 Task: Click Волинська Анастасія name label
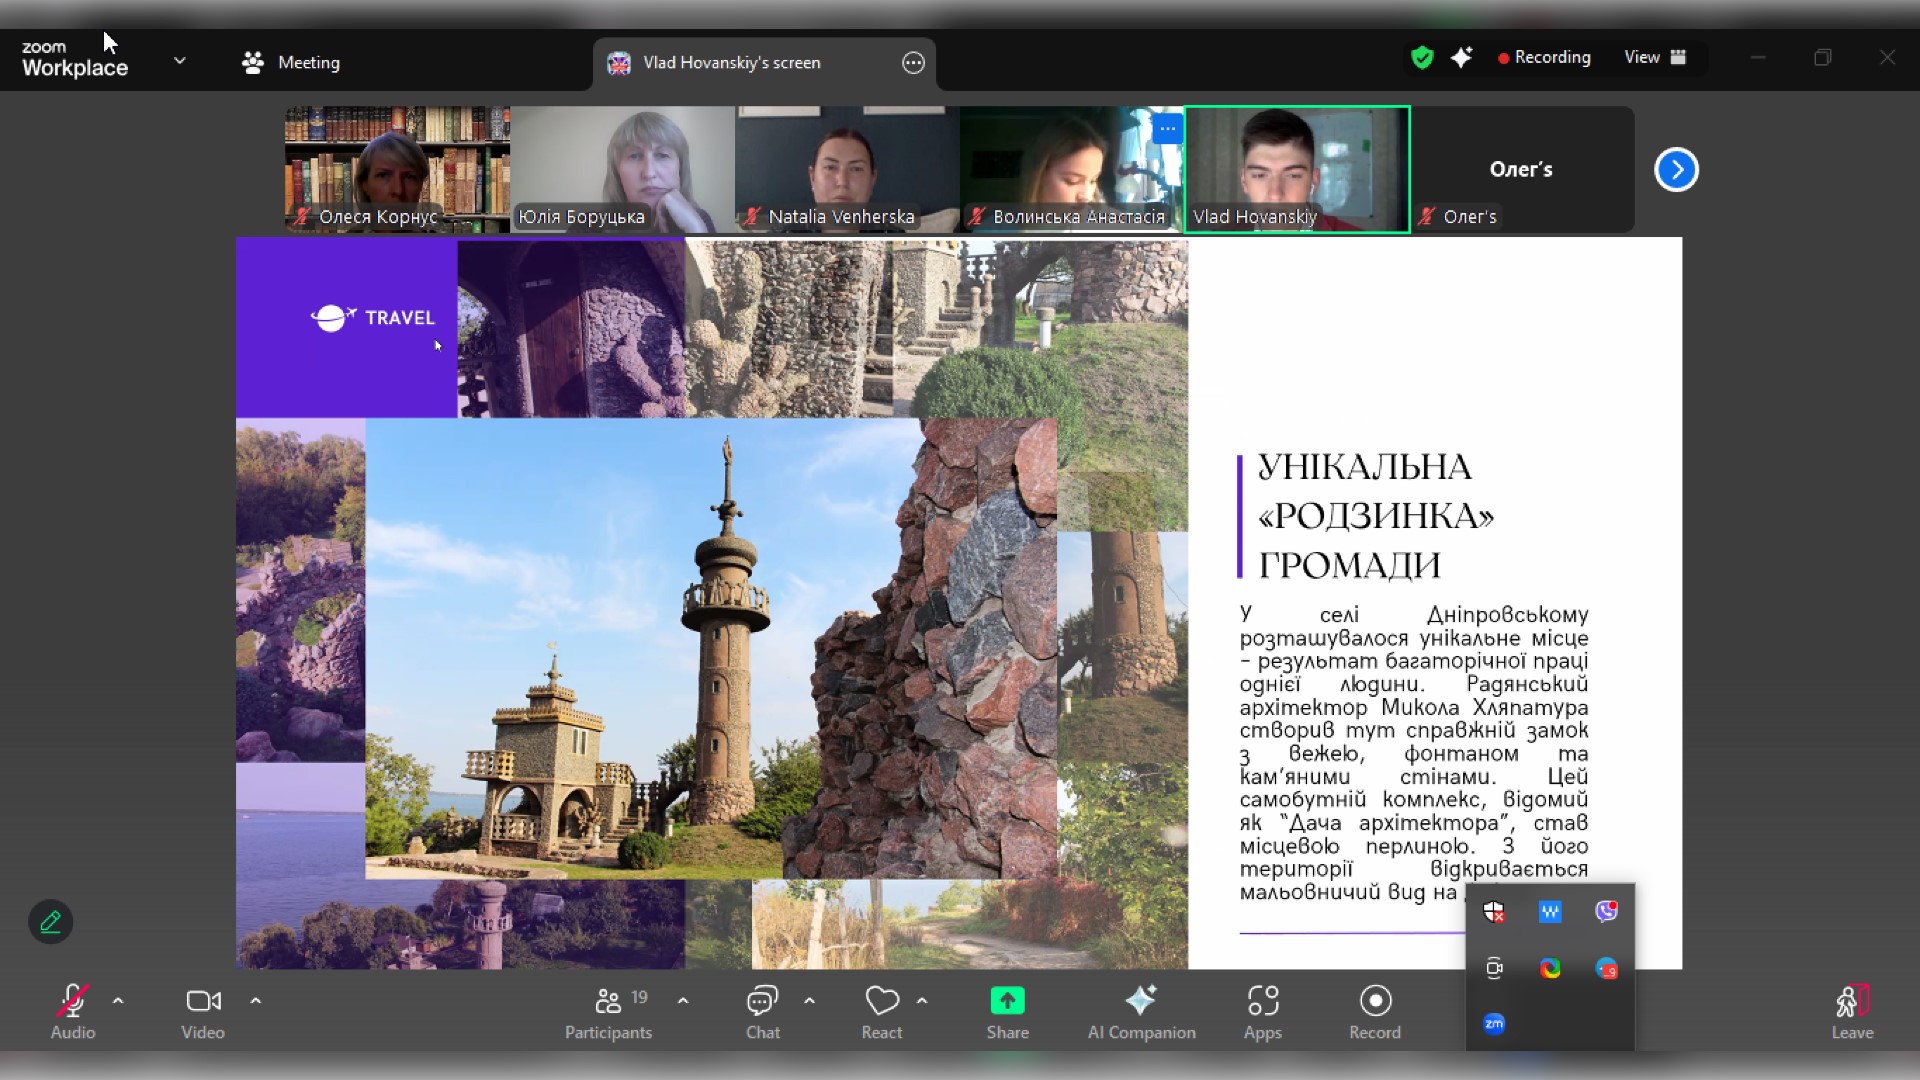[x=1079, y=217]
